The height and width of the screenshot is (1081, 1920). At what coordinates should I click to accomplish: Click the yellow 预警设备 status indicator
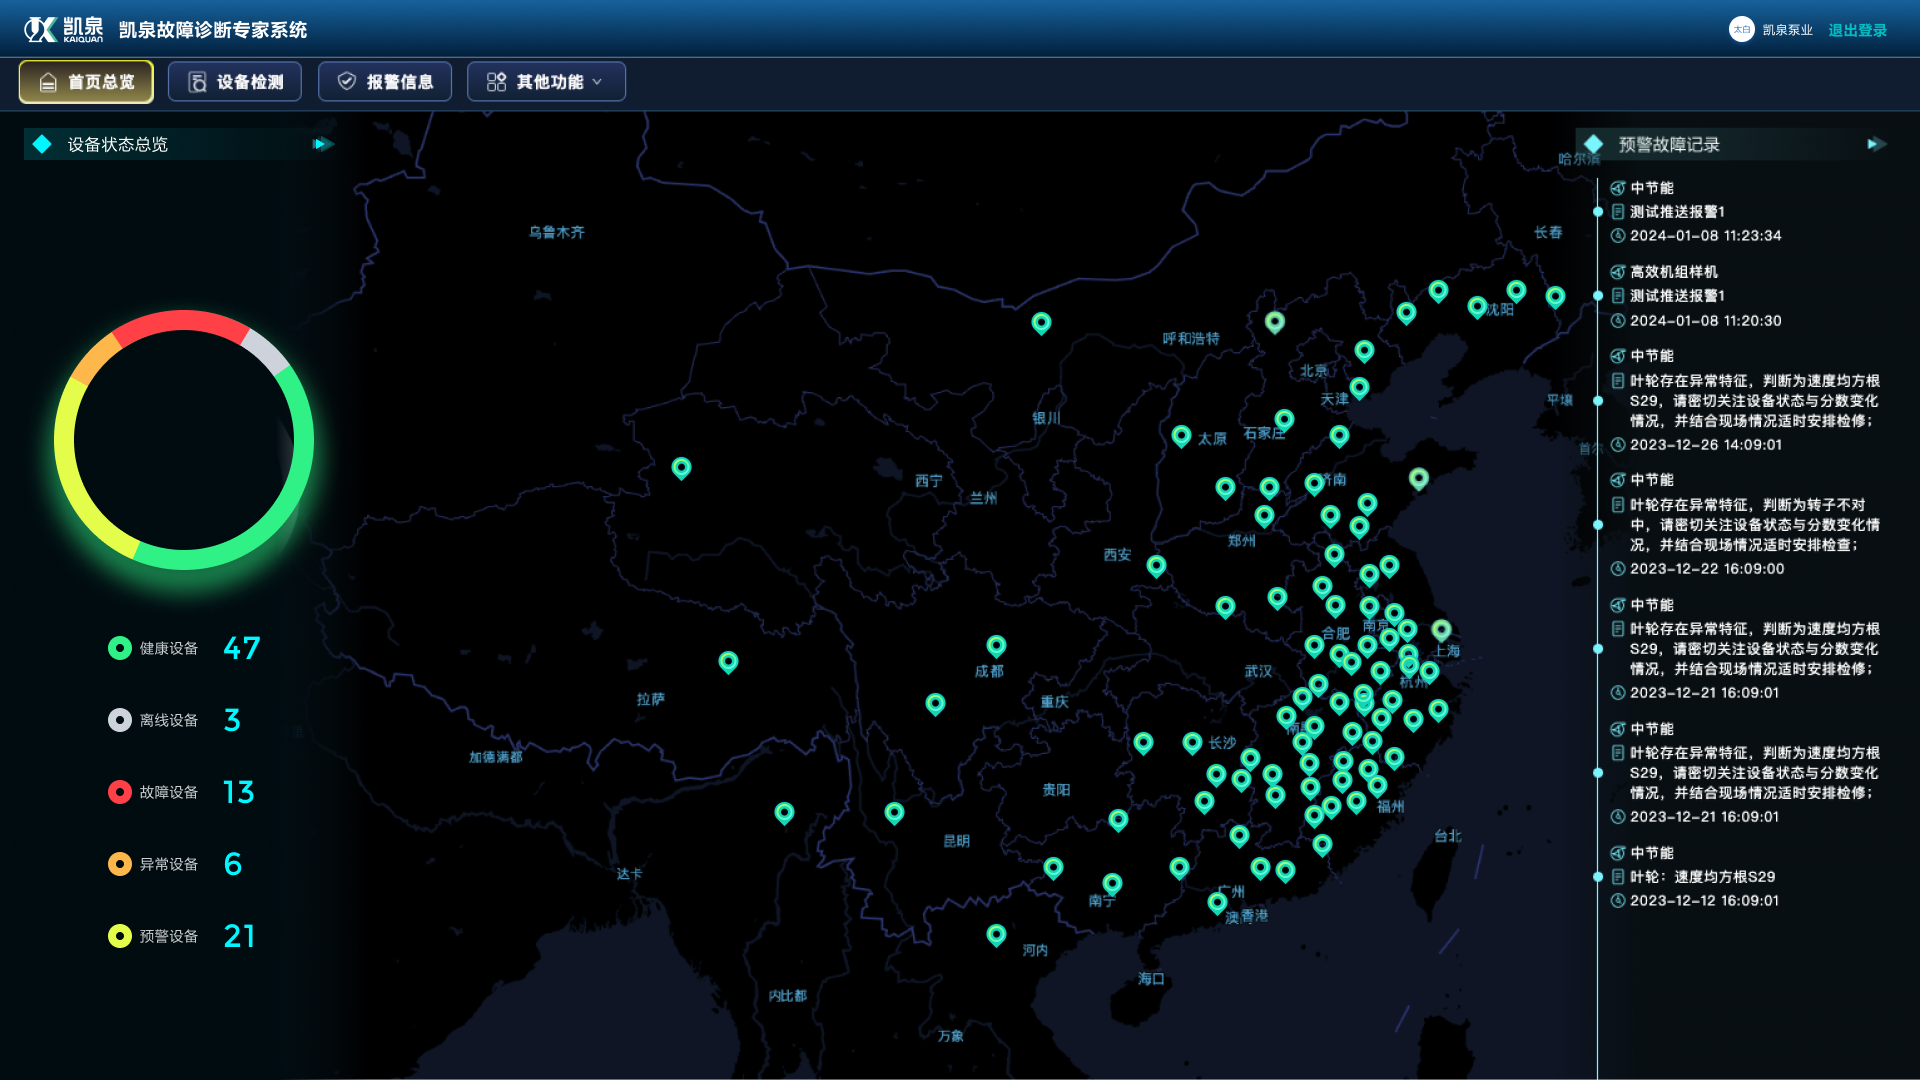tap(120, 936)
